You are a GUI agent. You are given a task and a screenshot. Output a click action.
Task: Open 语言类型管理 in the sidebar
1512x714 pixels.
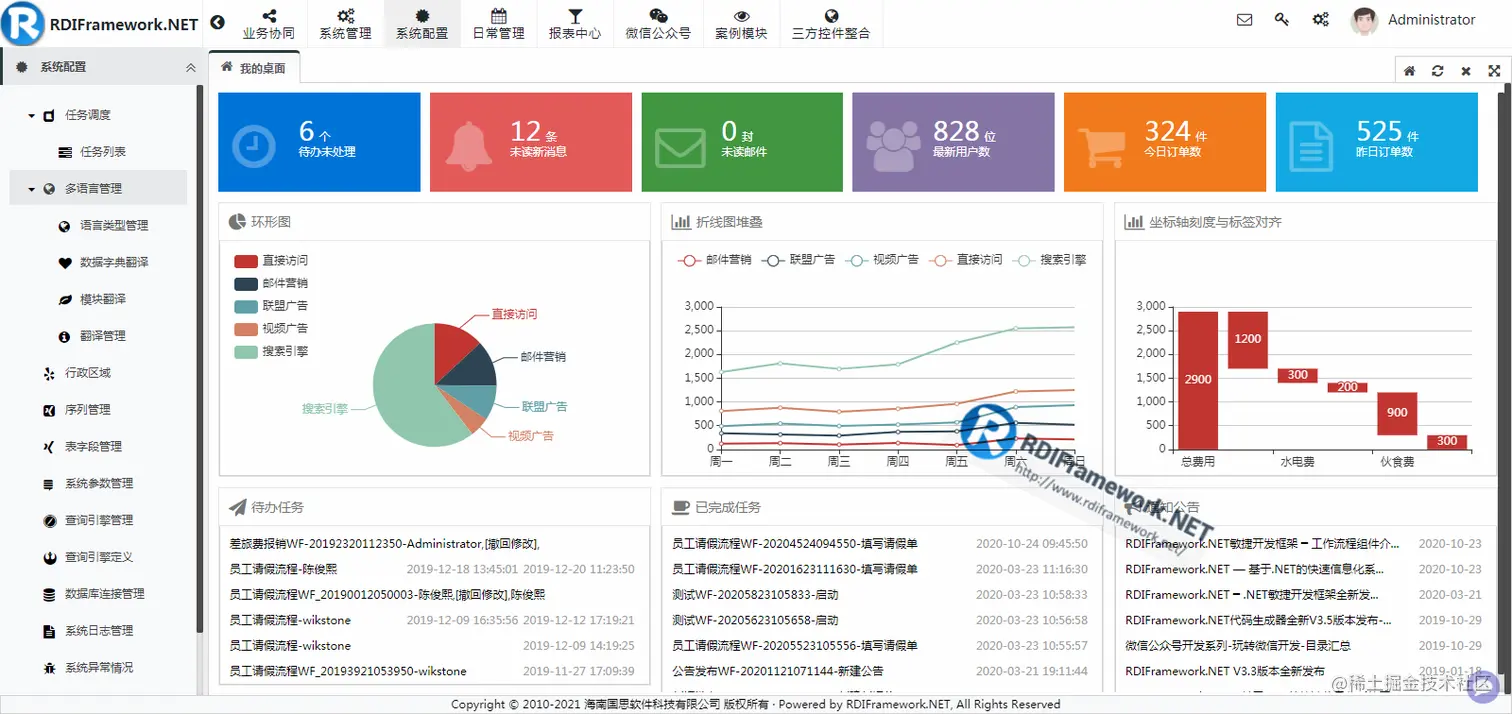114,226
